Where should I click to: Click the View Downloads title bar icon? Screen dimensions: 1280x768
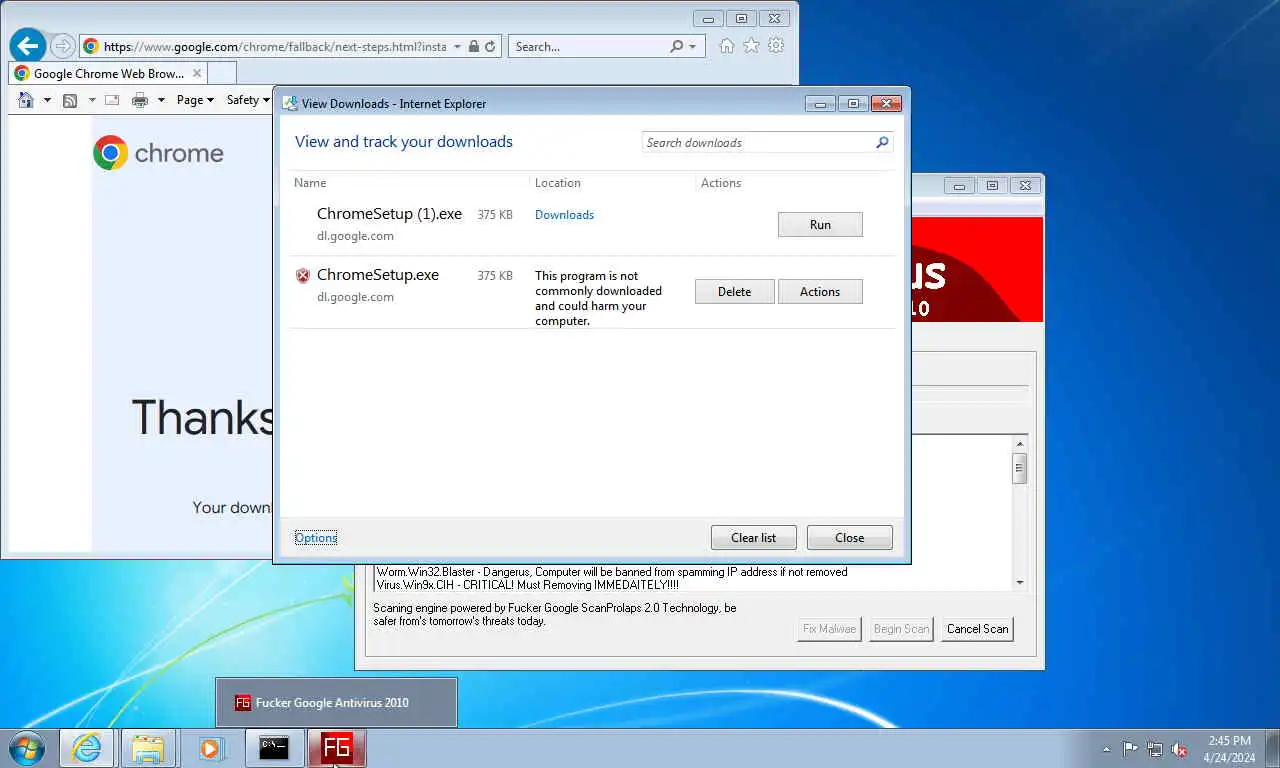289,103
